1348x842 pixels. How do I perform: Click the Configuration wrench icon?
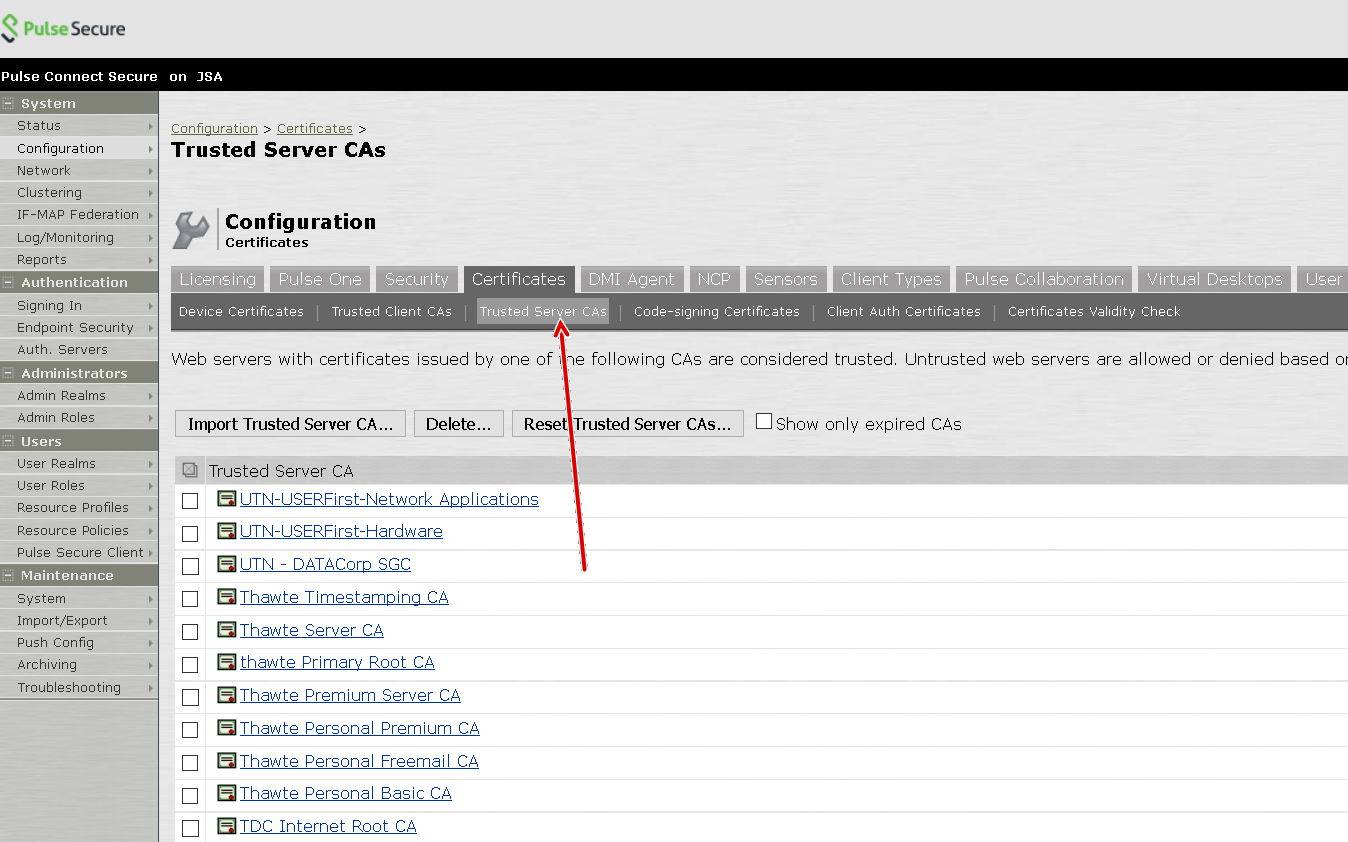192,230
